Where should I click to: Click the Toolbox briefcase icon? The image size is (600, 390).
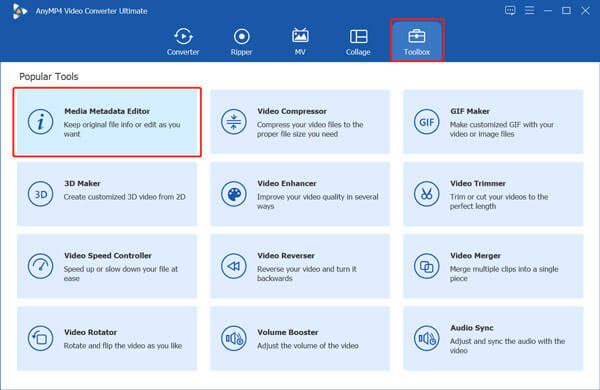click(417, 36)
